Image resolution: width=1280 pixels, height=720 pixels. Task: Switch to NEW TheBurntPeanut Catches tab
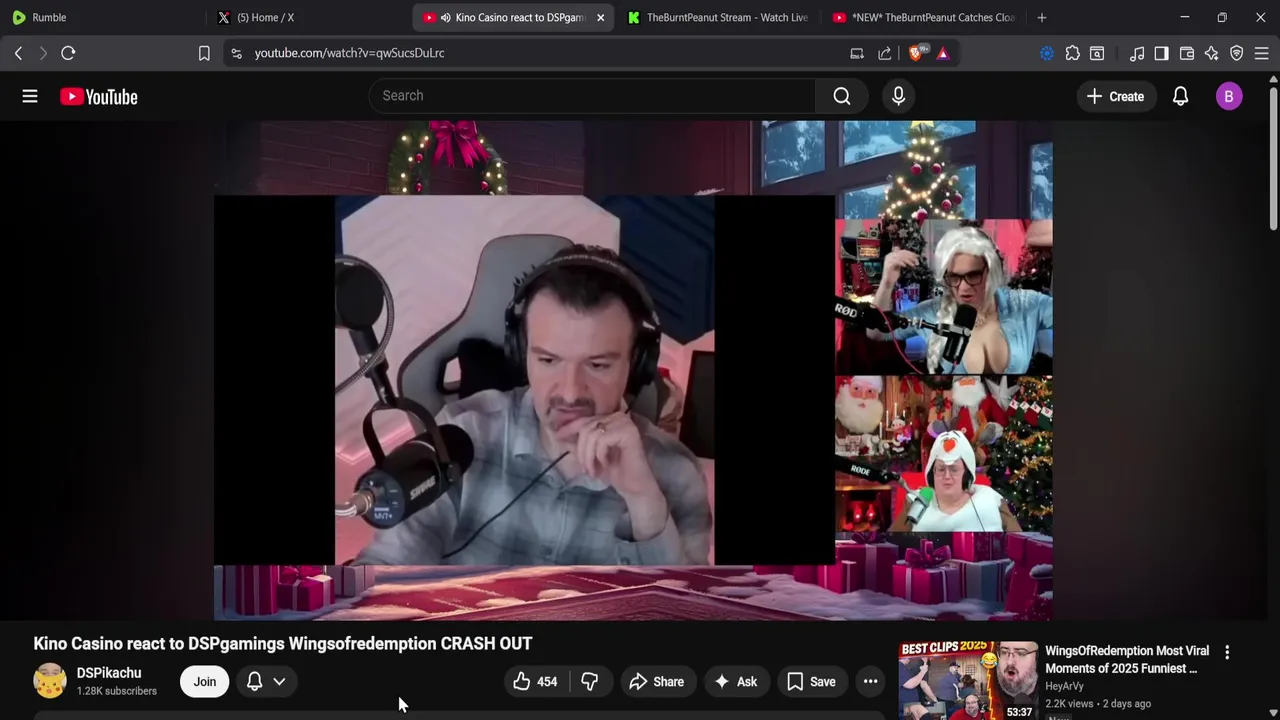[923, 17]
